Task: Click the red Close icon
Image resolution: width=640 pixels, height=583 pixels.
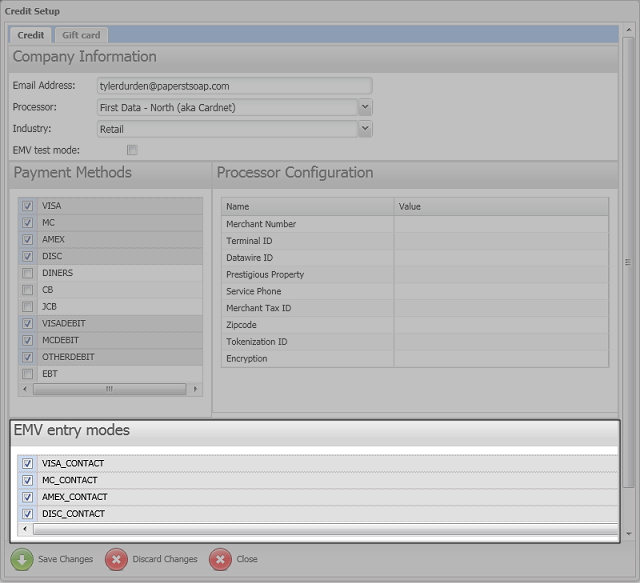Action: click(x=220, y=559)
